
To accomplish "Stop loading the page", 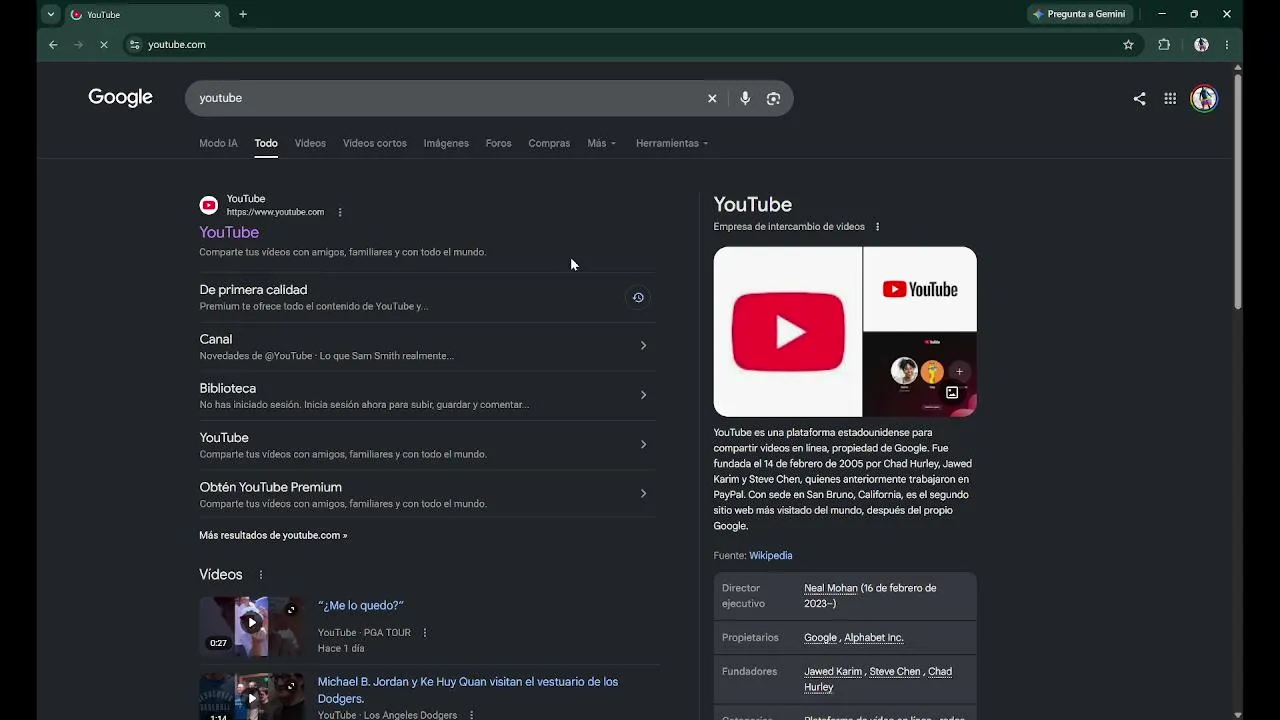I will [104, 45].
